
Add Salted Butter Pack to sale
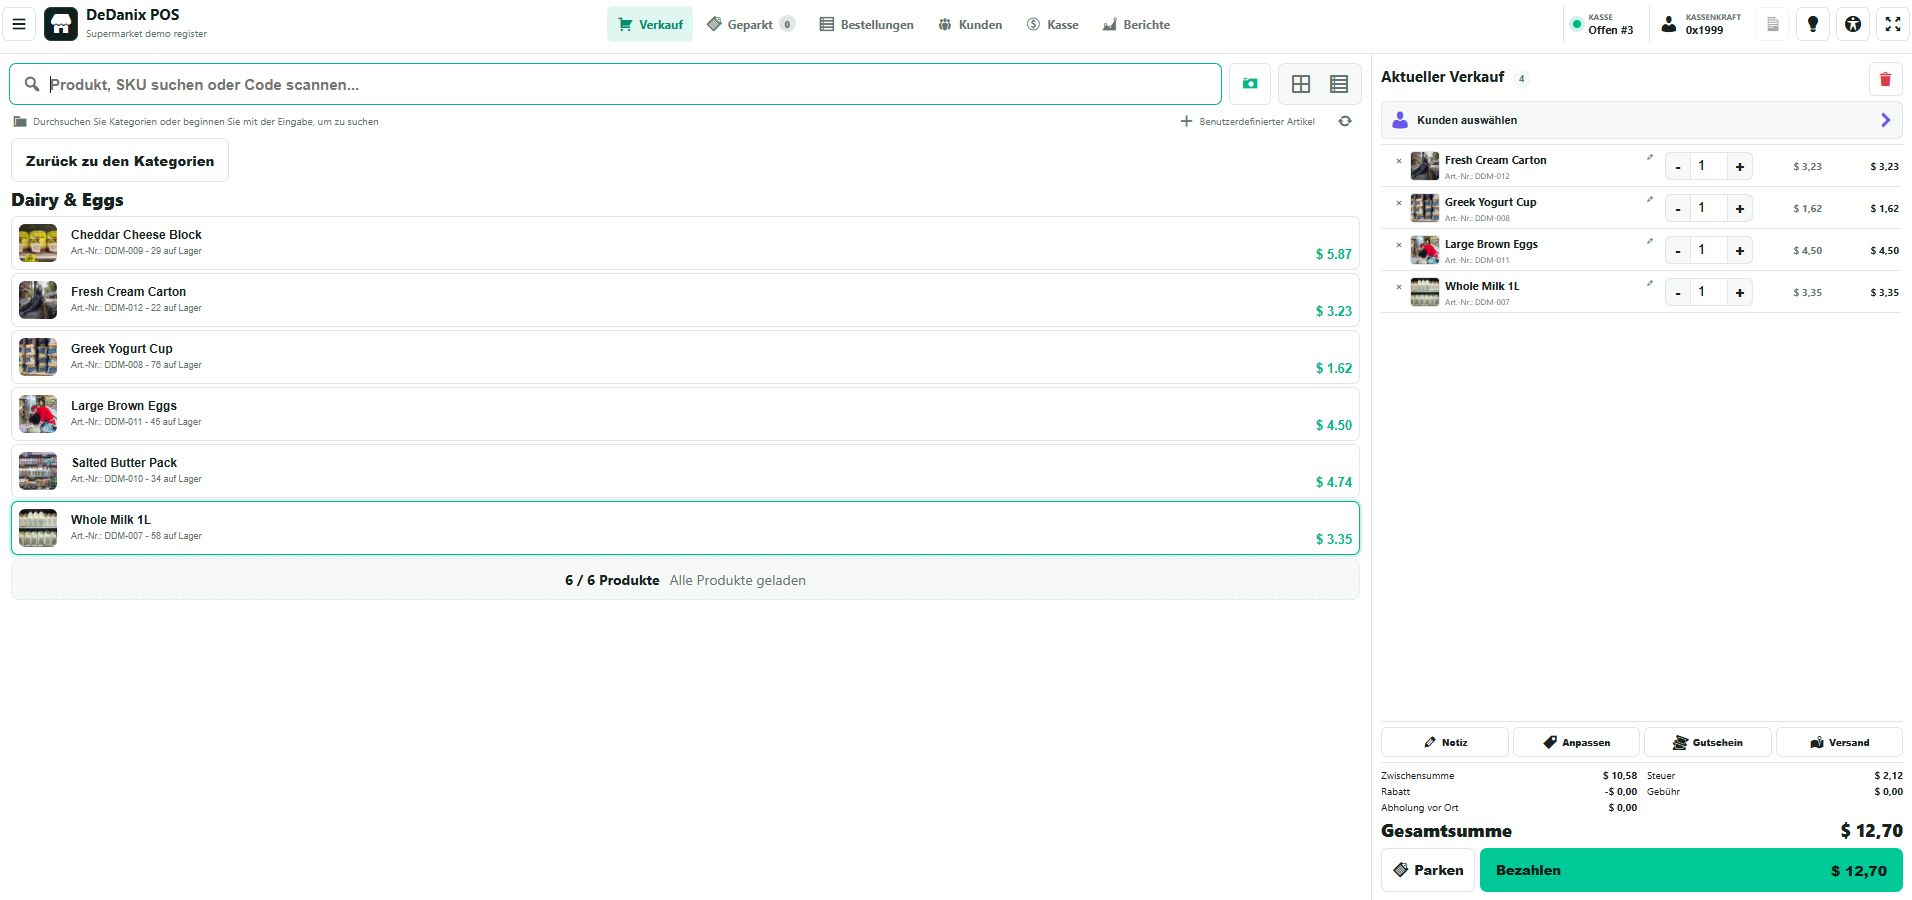coord(685,471)
